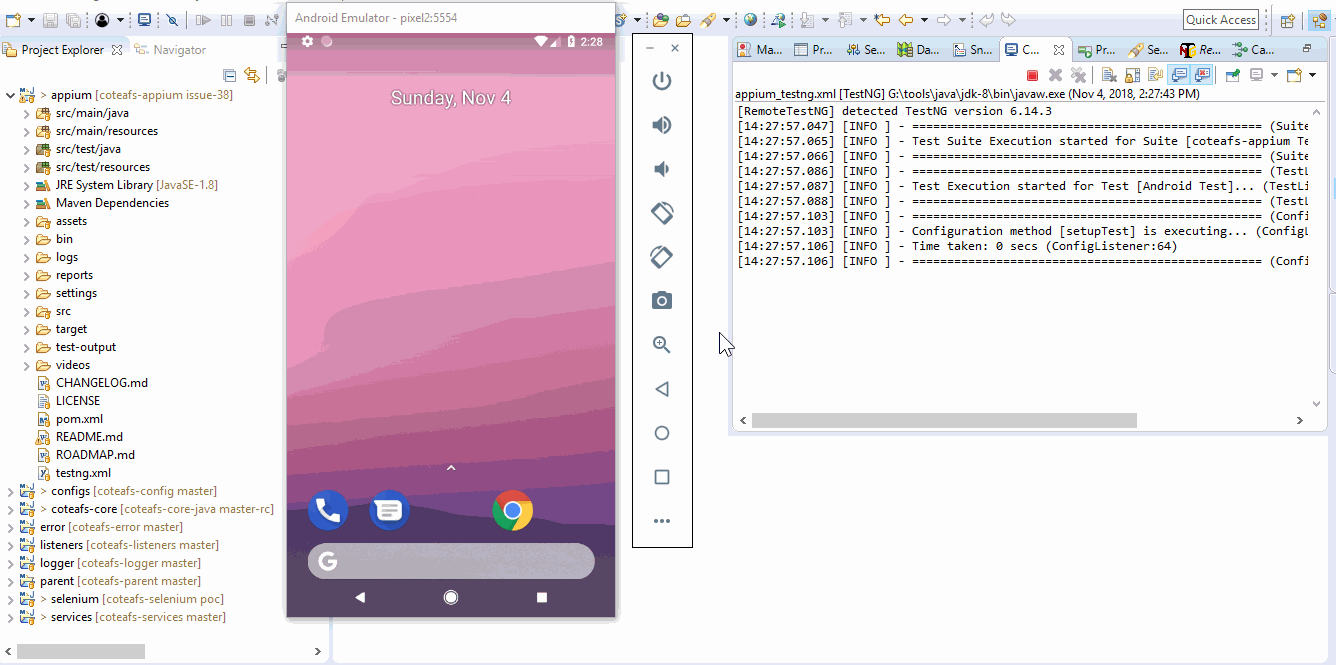The image size is (1336, 665).
Task: Click emulator sidebar Overview square
Action: click(661, 477)
